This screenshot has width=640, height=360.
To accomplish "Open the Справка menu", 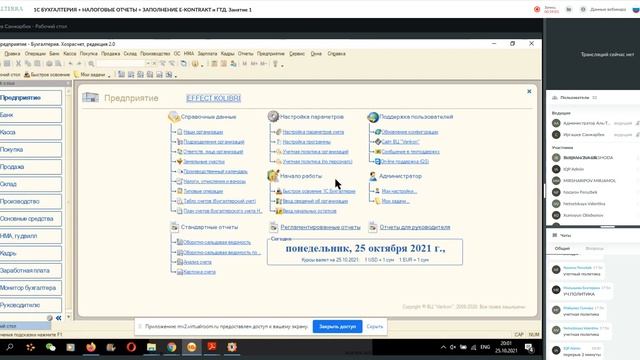I will [x=336, y=53].
